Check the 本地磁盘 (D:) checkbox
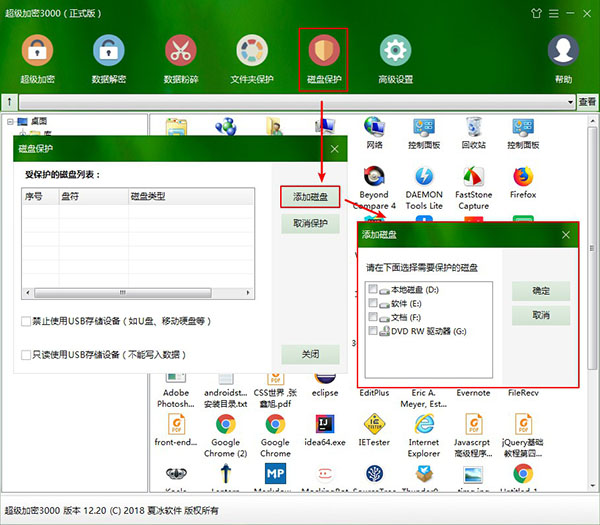600x525 pixels. [x=373, y=289]
